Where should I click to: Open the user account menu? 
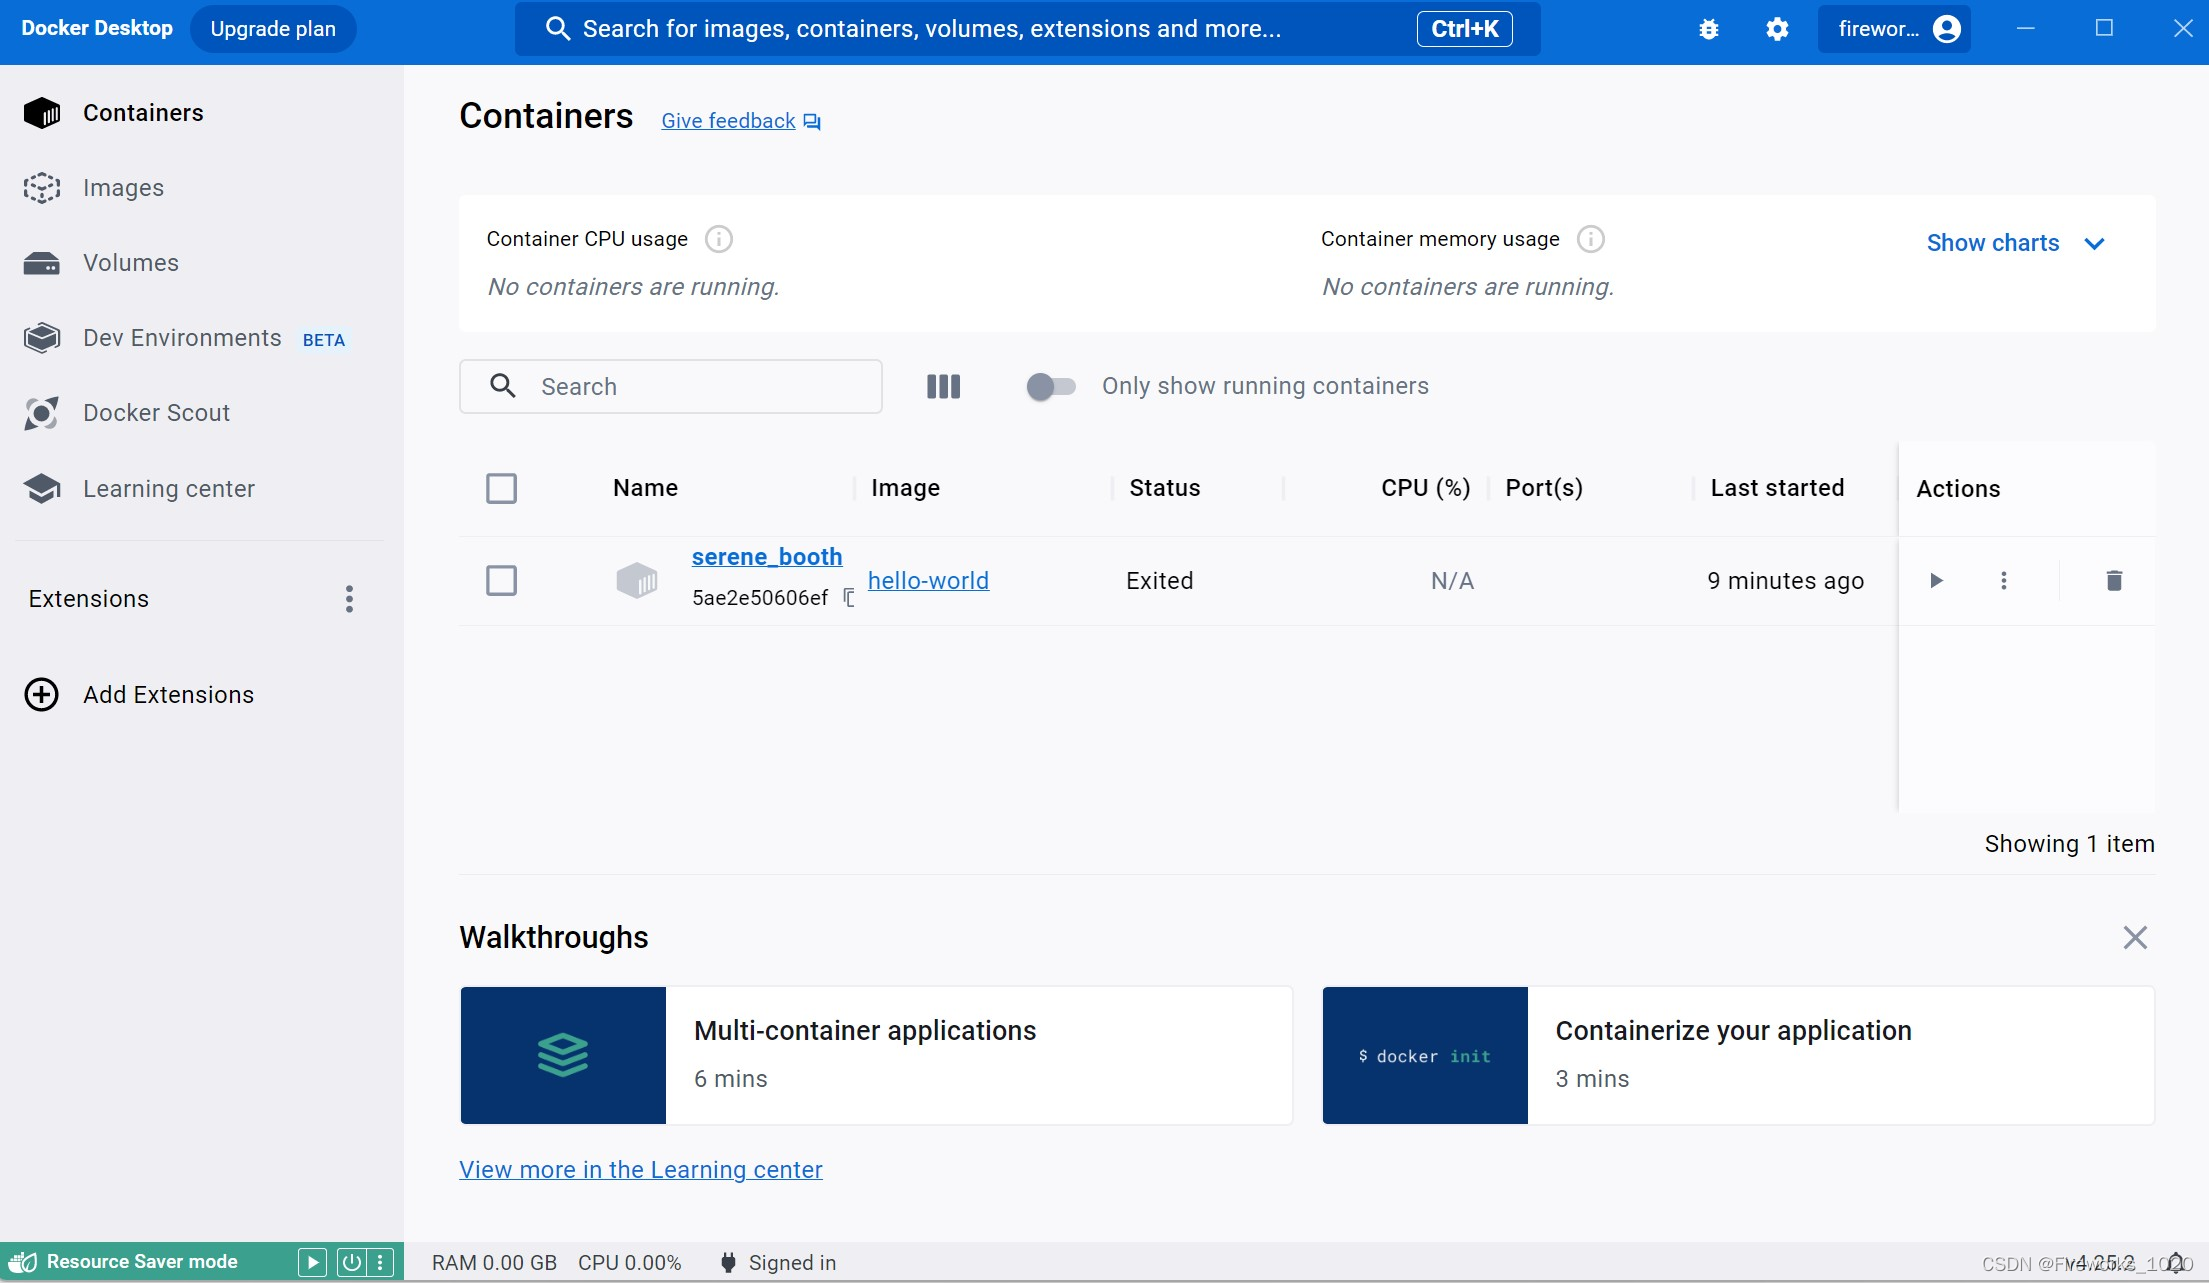coord(1894,29)
